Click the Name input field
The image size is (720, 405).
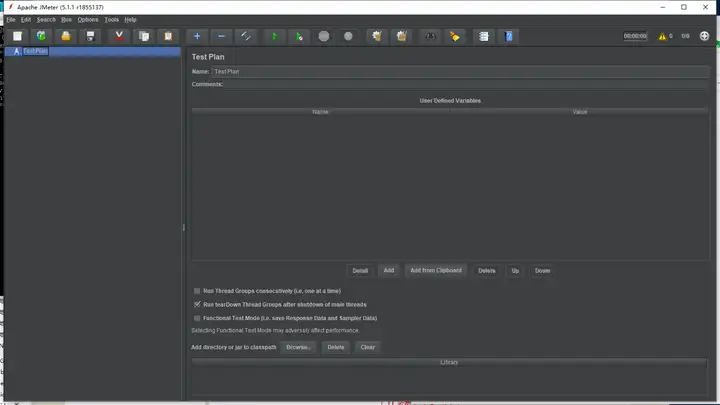coord(461,71)
